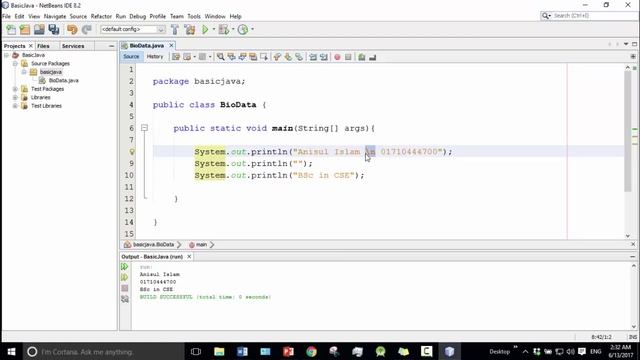Collapse the main method code fold
Image resolution: width=640 pixels, height=360 pixels.
click(144, 128)
